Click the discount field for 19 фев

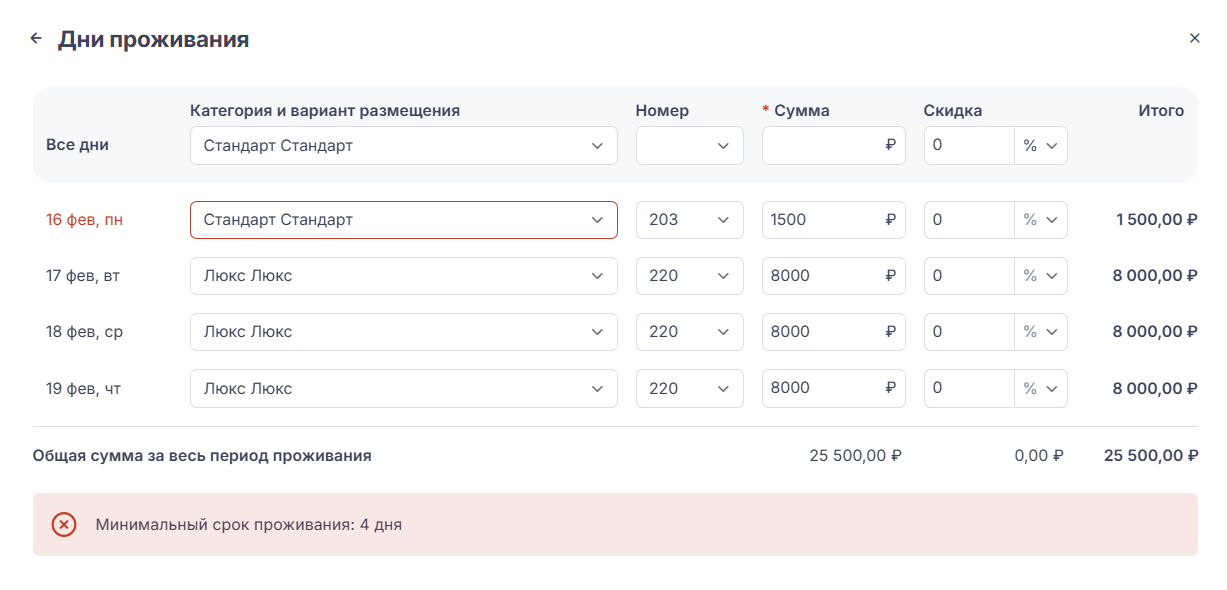point(968,388)
